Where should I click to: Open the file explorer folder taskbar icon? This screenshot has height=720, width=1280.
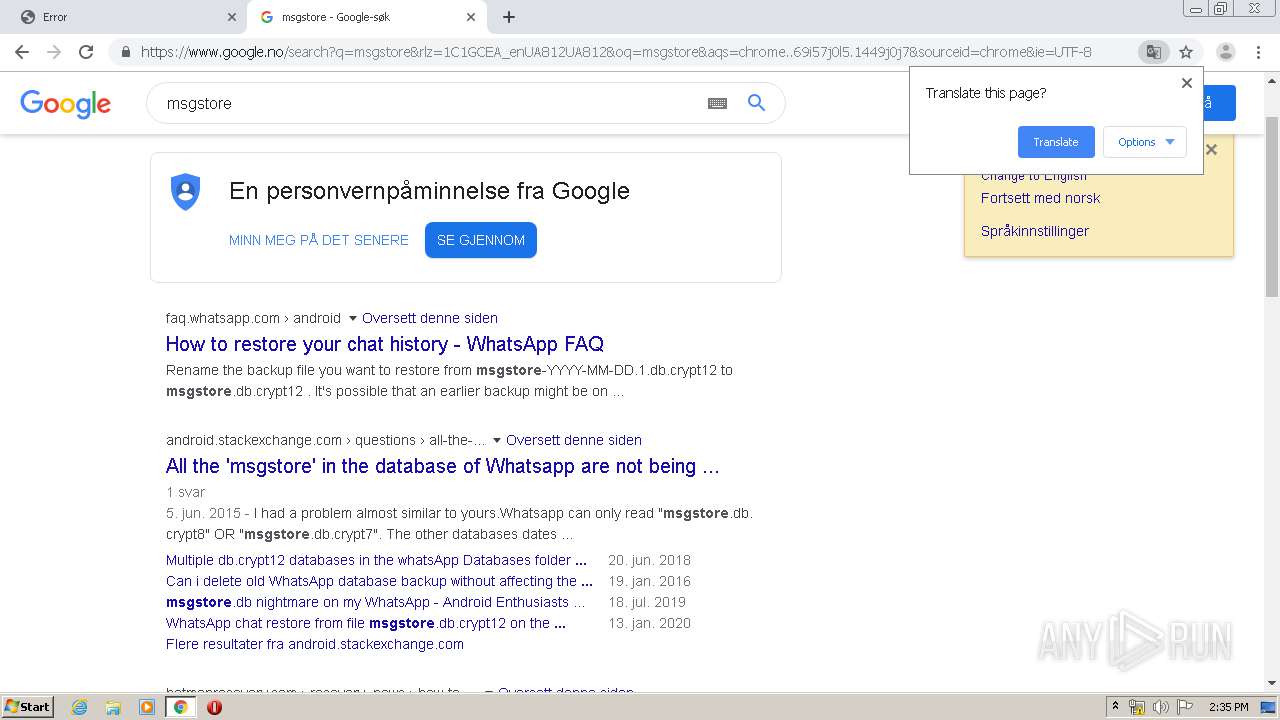(x=113, y=707)
